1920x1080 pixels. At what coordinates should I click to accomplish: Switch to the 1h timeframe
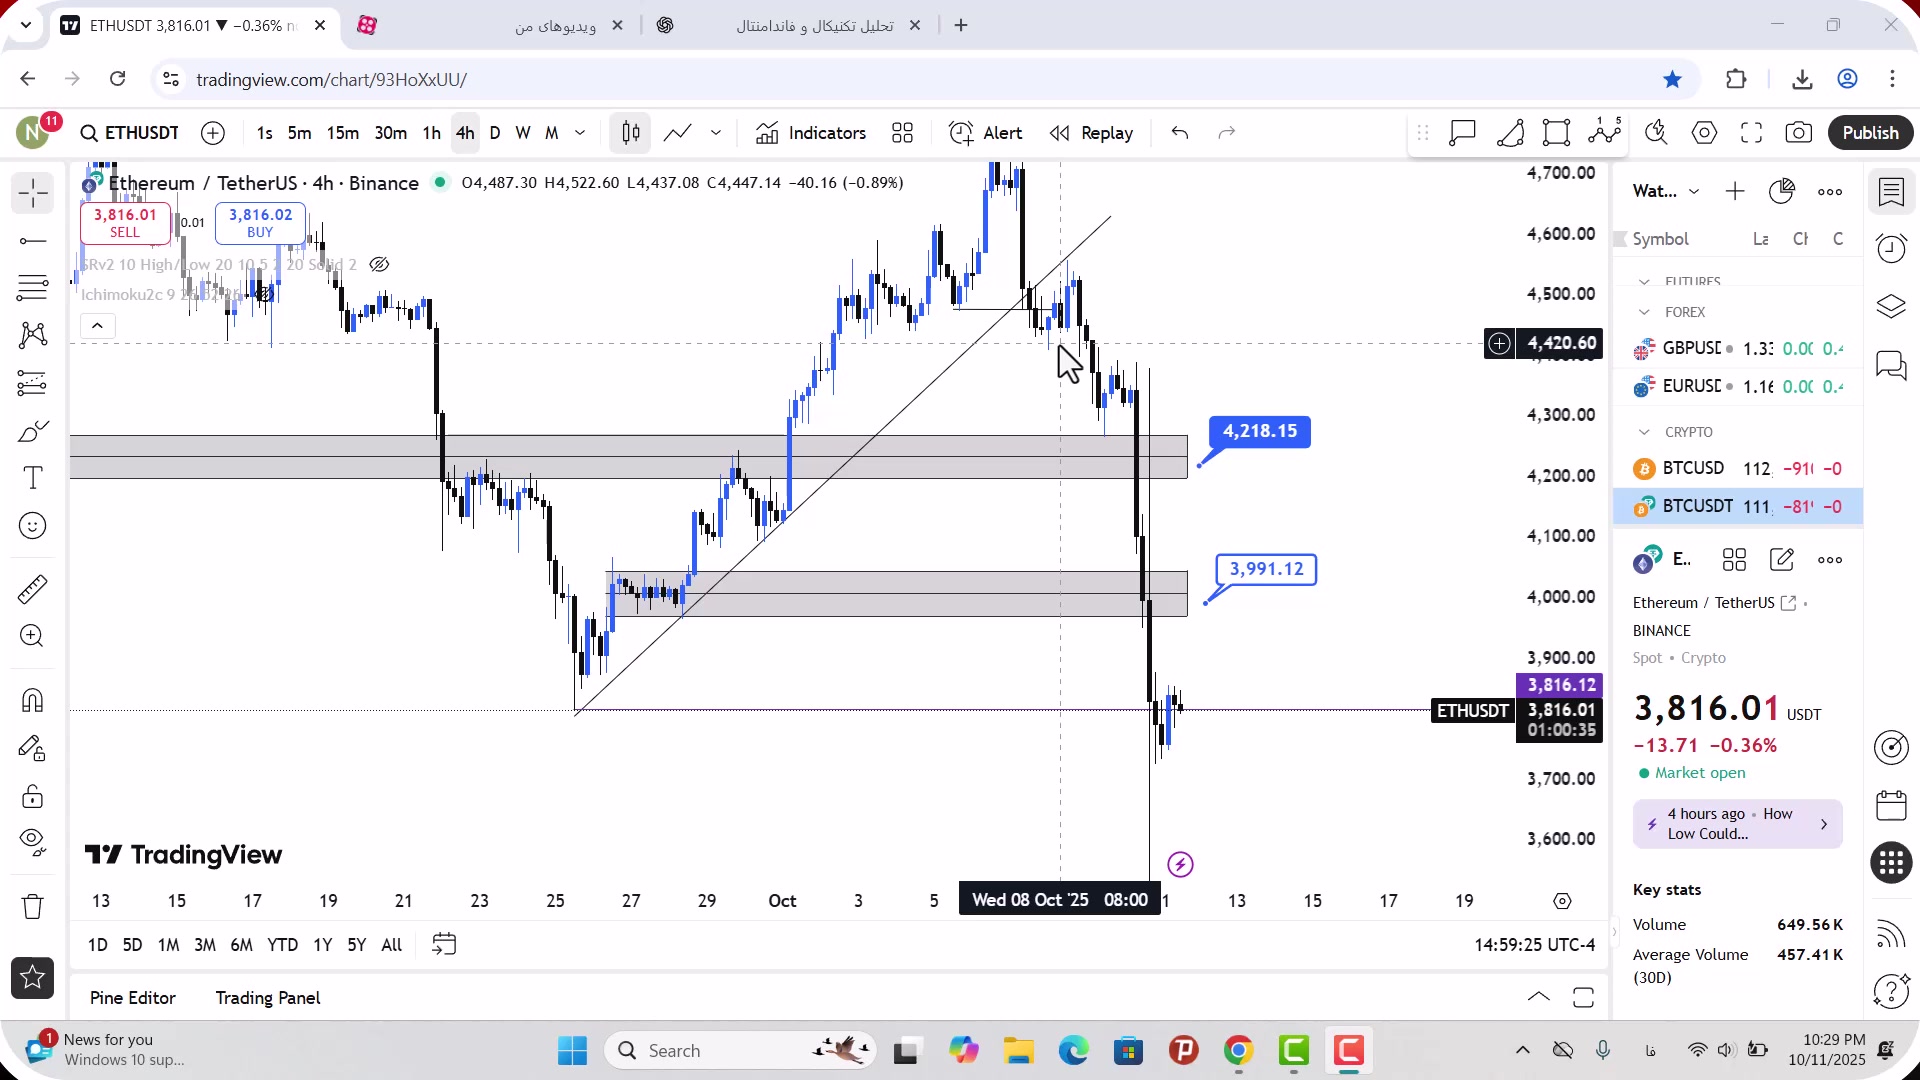click(431, 133)
